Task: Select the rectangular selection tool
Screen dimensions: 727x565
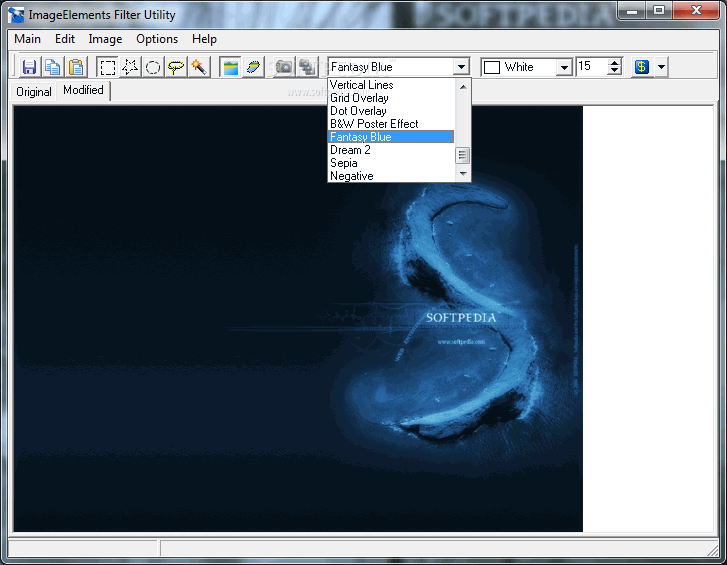Action: (108, 67)
